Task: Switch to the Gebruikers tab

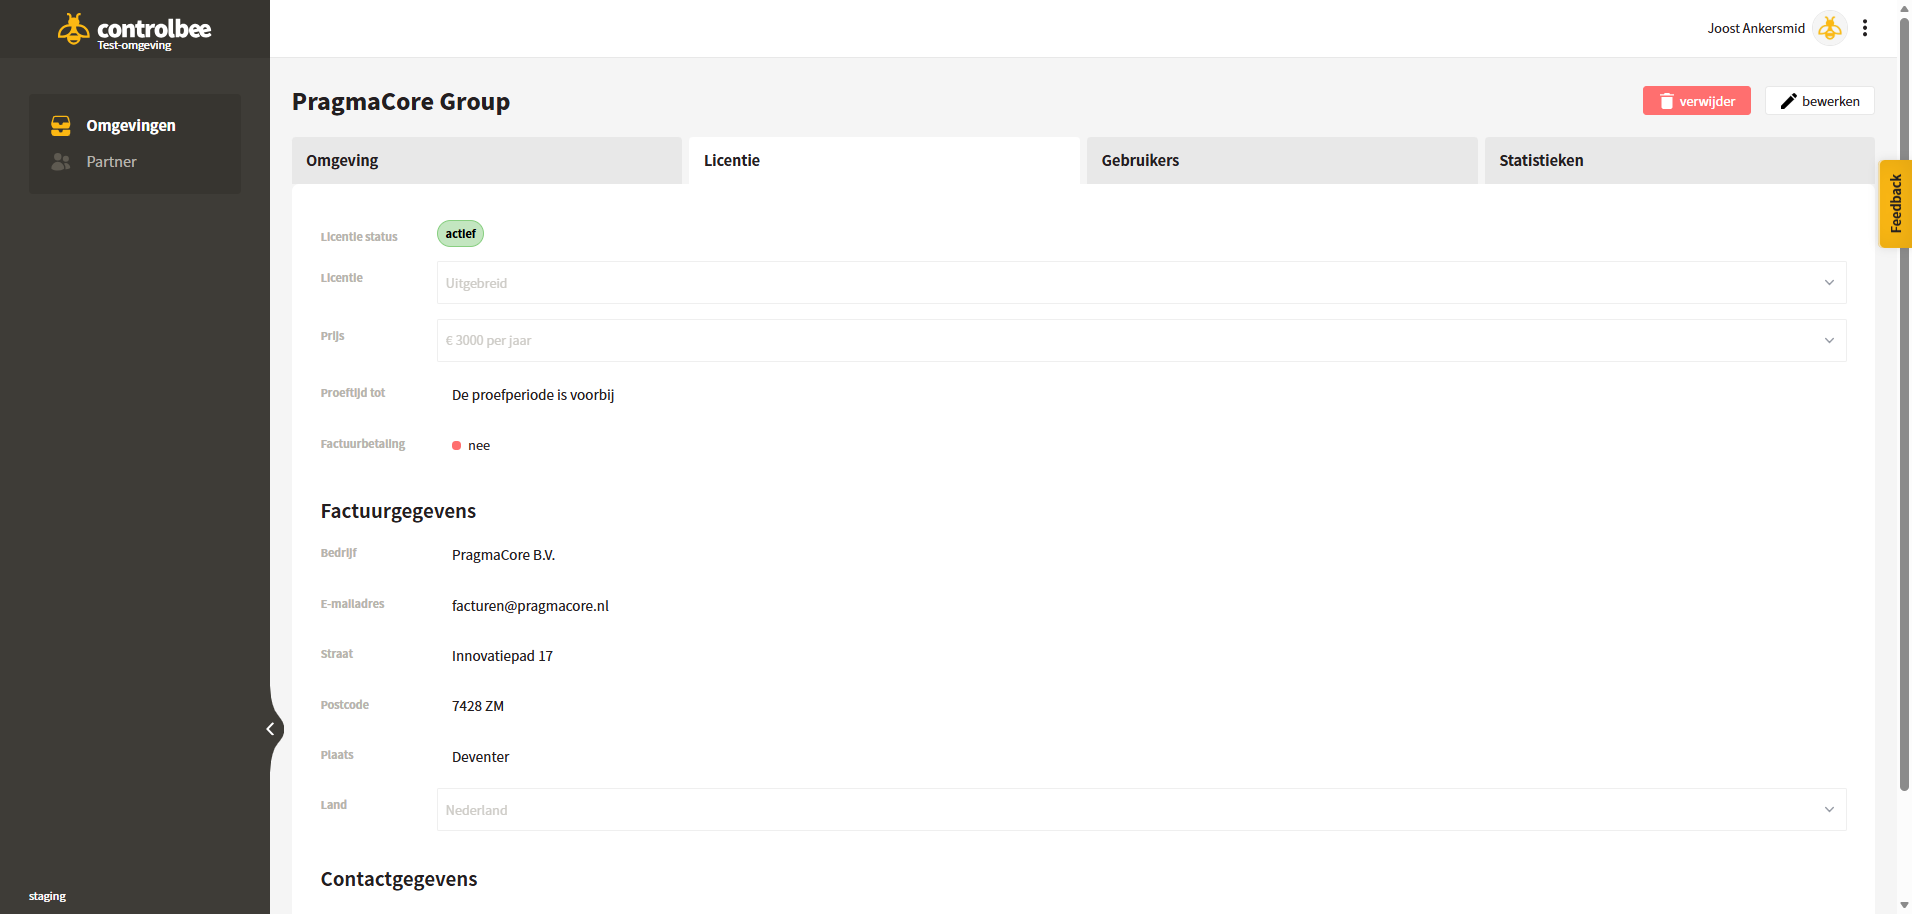Action: (1282, 160)
